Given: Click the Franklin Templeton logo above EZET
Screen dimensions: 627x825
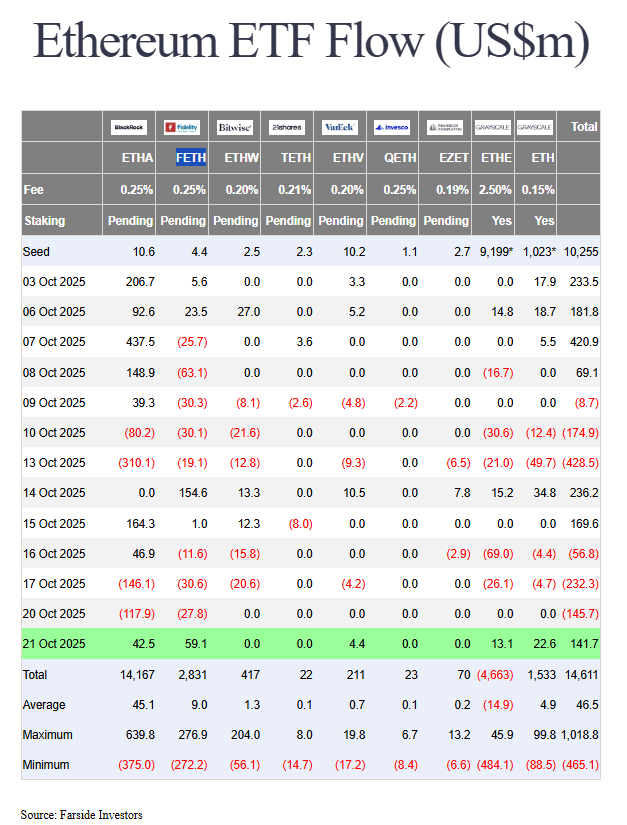Looking at the screenshot, I should click(444, 127).
